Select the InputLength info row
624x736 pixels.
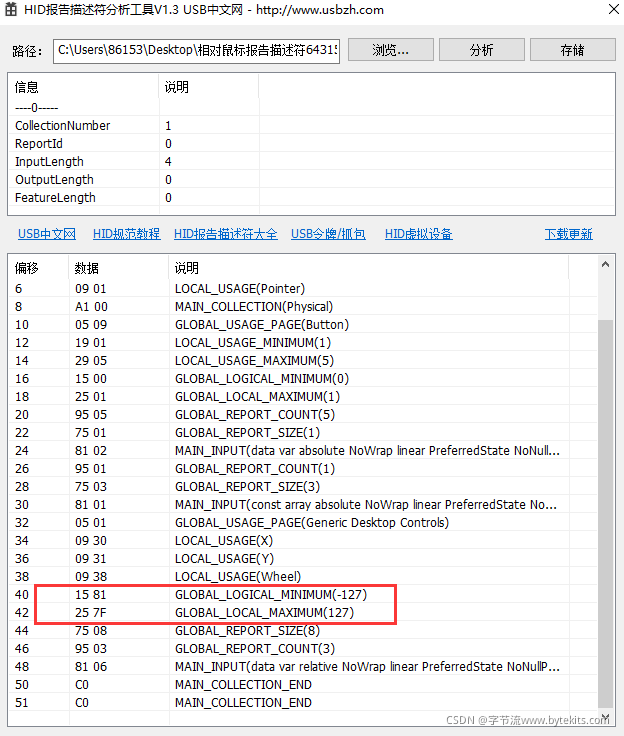(311, 161)
